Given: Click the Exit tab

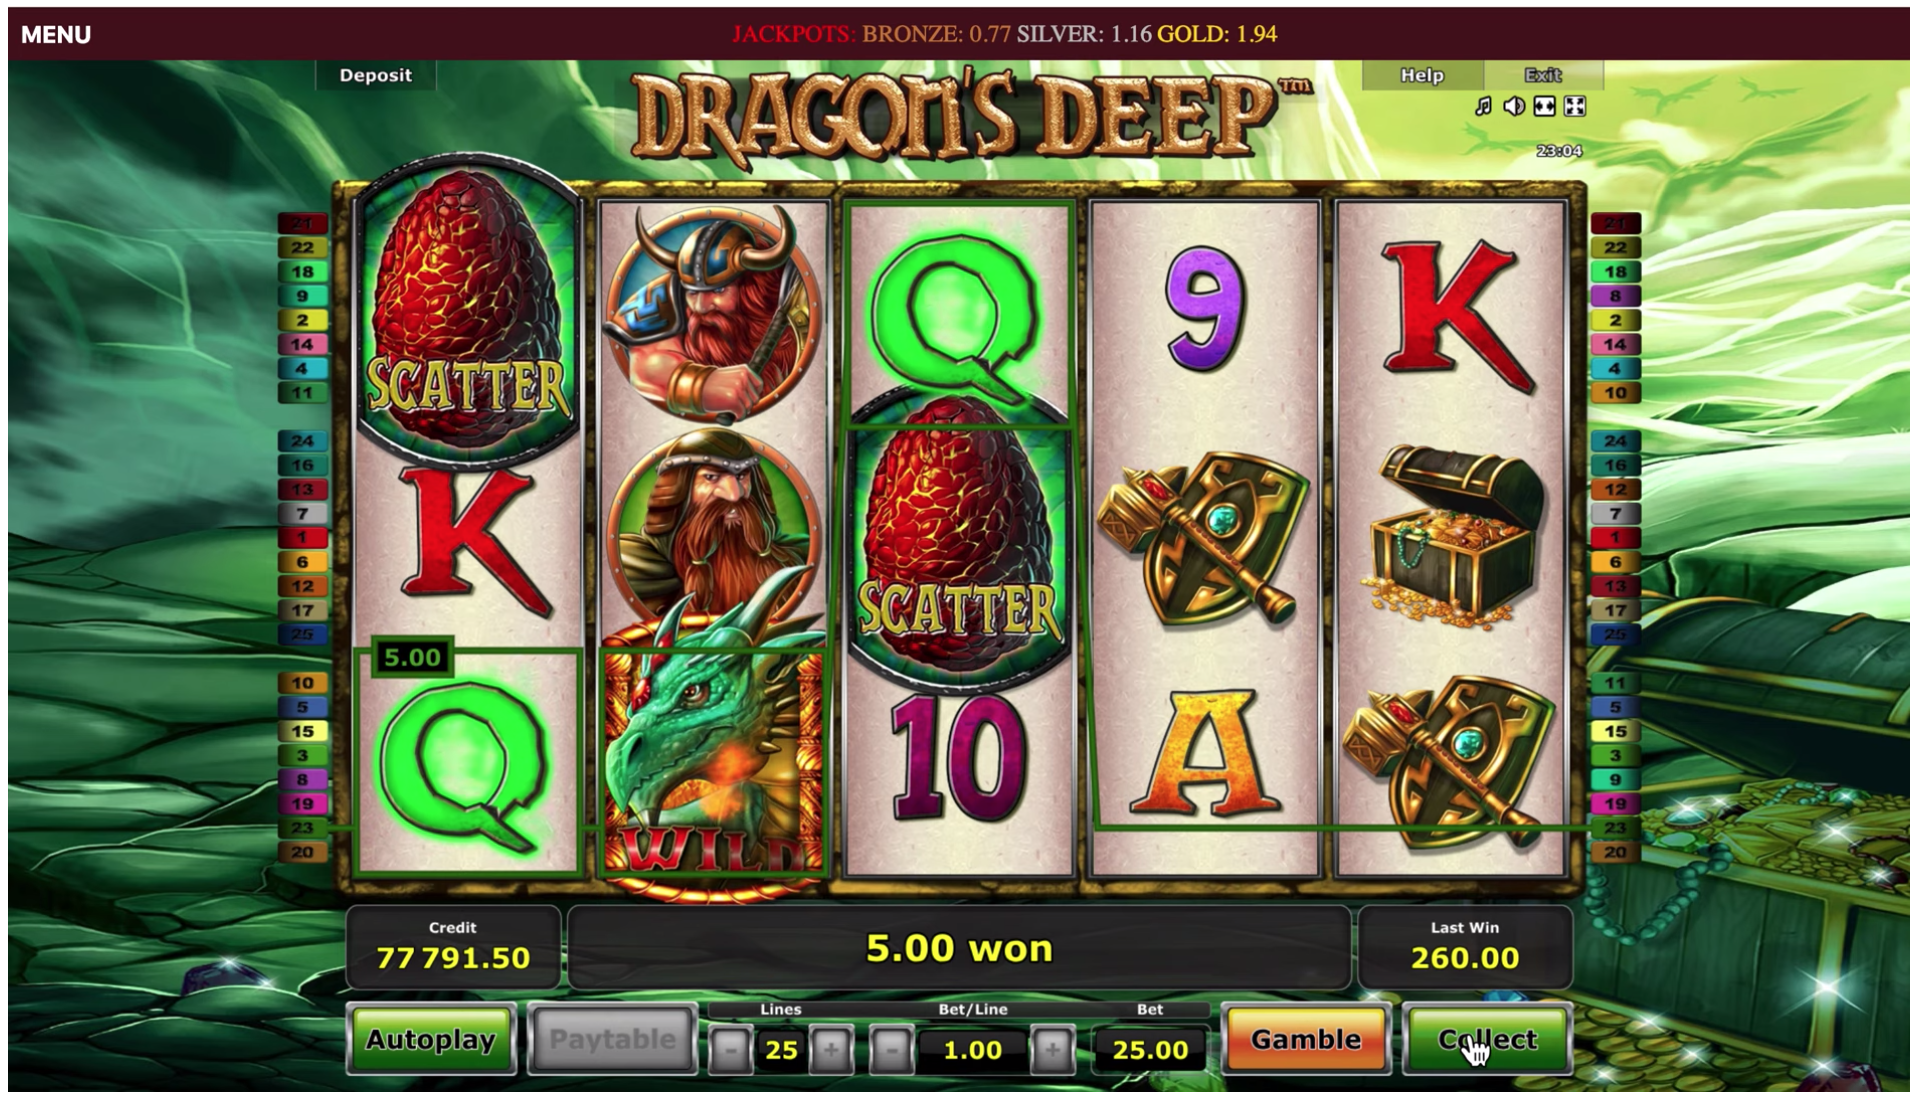Looking at the screenshot, I should (1543, 75).
